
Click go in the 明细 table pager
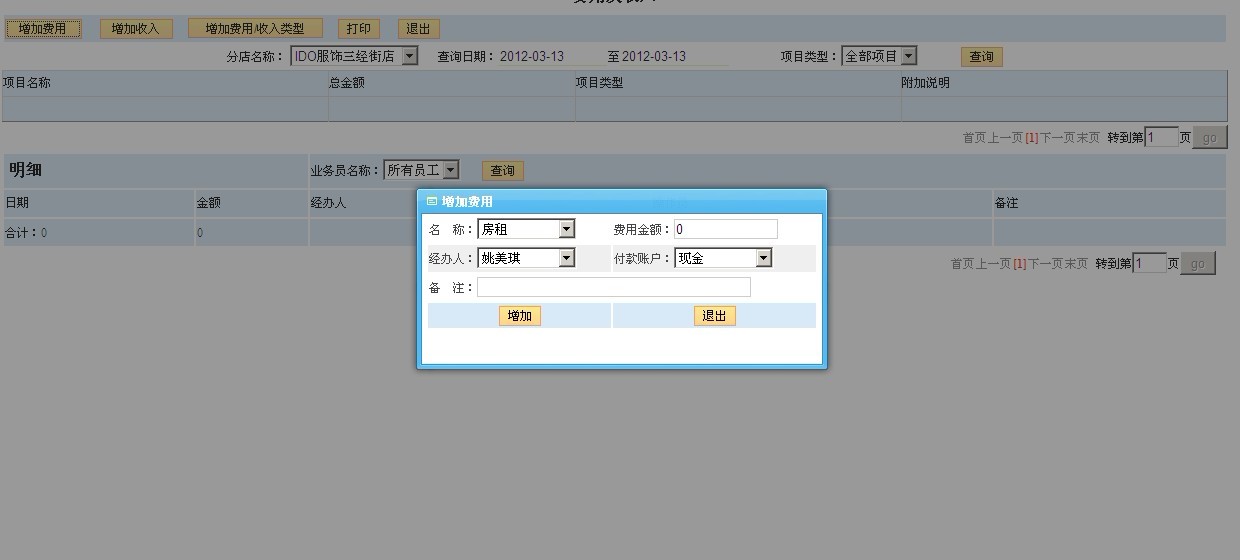1197,263
